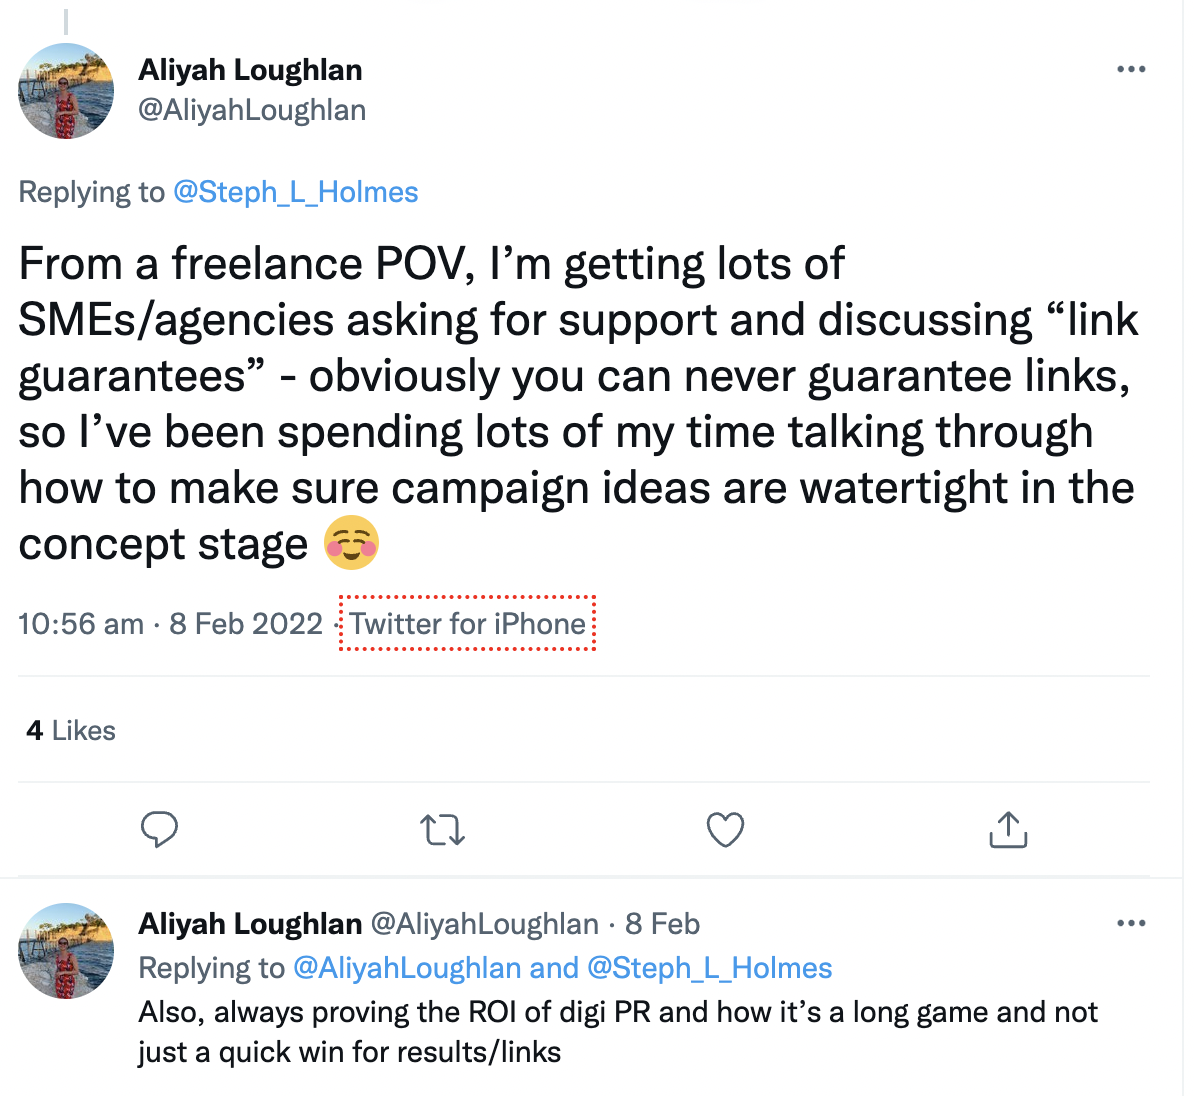
Task: Click the 10:56 am · 8 Feb 2022 timestamp
Action: point(170,624)
